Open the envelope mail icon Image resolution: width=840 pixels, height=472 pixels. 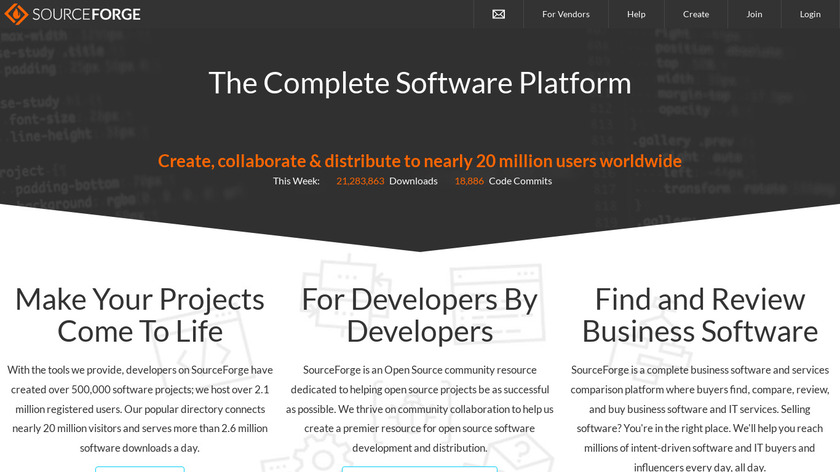pyautogui.click(x=499, y=14)
